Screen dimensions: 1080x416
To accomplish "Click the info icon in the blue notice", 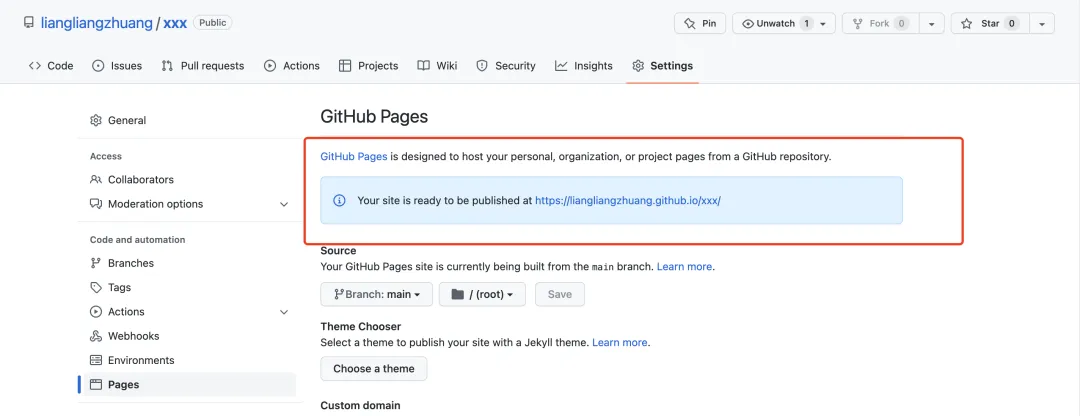I will tap(339, 200).
